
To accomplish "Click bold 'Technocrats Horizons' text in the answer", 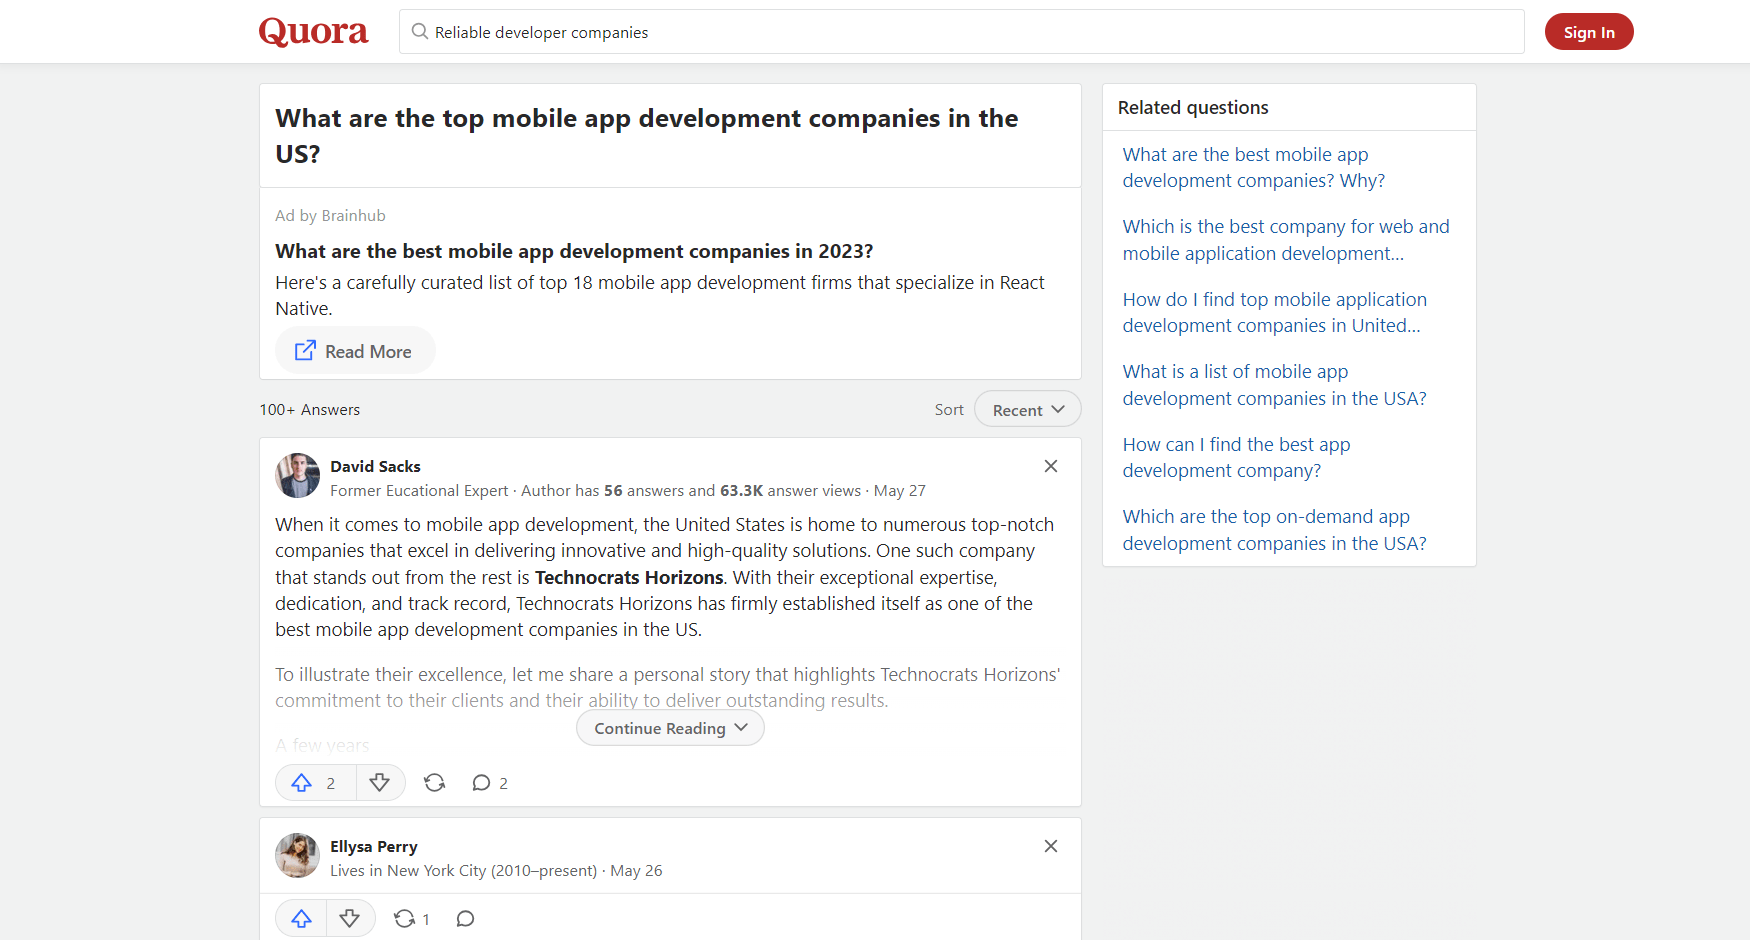I will click(x=629, y=578).
